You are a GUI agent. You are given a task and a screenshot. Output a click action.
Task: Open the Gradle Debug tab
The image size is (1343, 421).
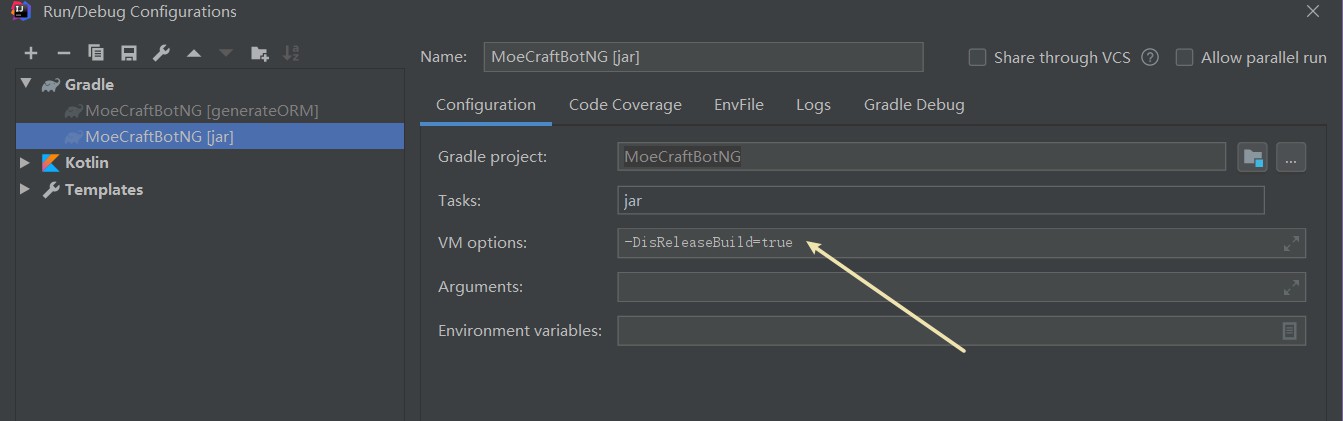pyautogui.click(x=914, y=105)
